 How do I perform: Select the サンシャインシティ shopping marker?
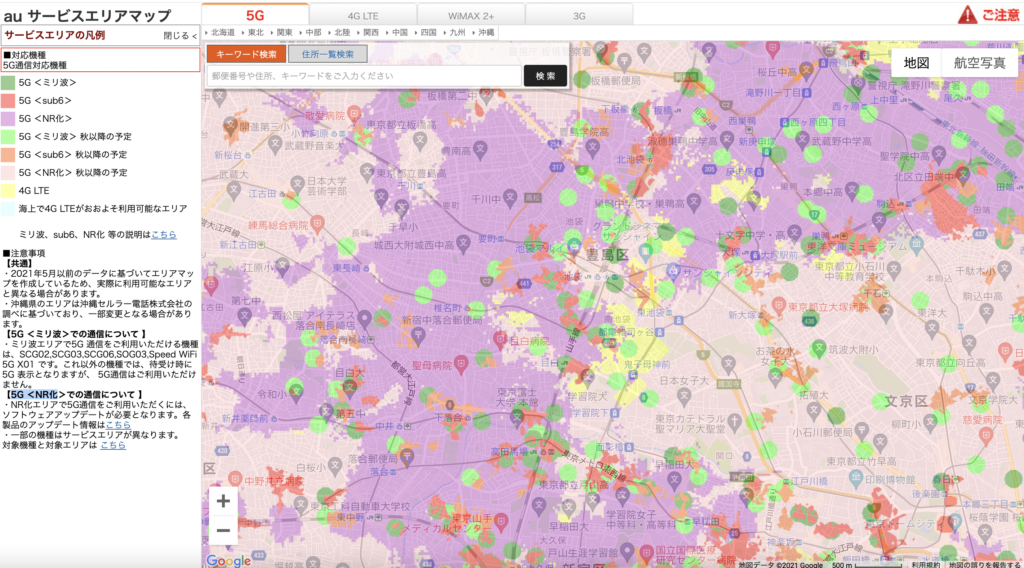coord(673,270)
